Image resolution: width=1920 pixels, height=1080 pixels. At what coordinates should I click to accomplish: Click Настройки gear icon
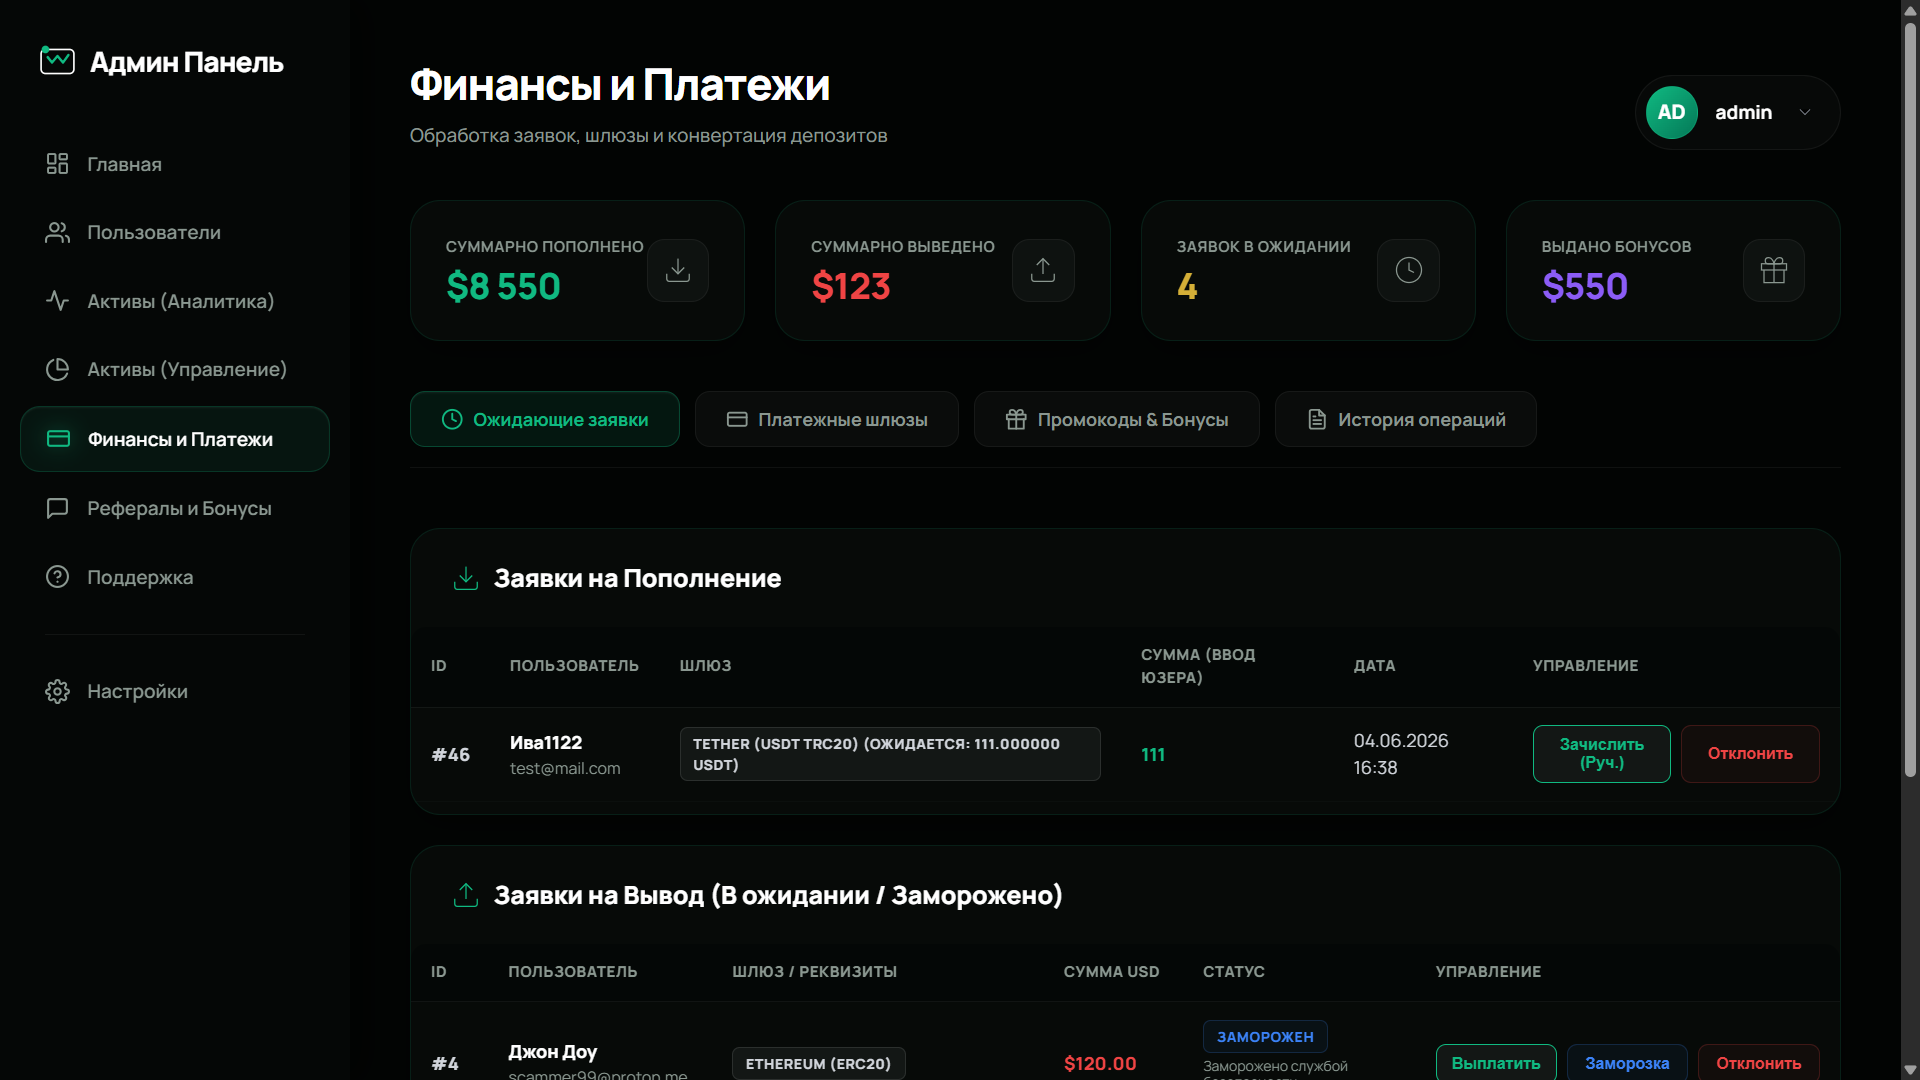point(57,691)
